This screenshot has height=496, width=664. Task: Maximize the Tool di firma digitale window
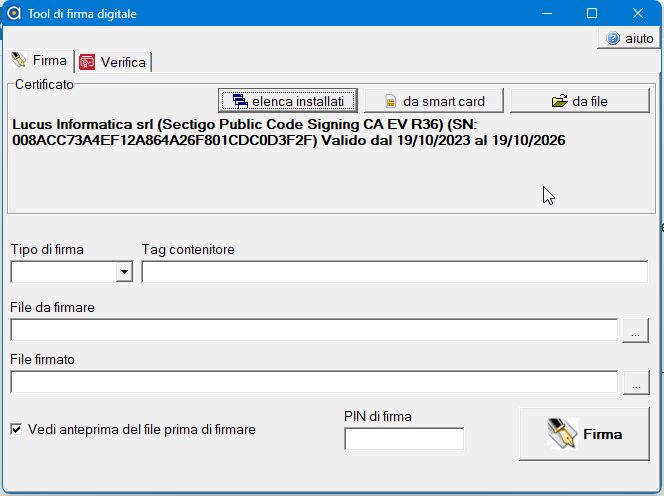592,14
